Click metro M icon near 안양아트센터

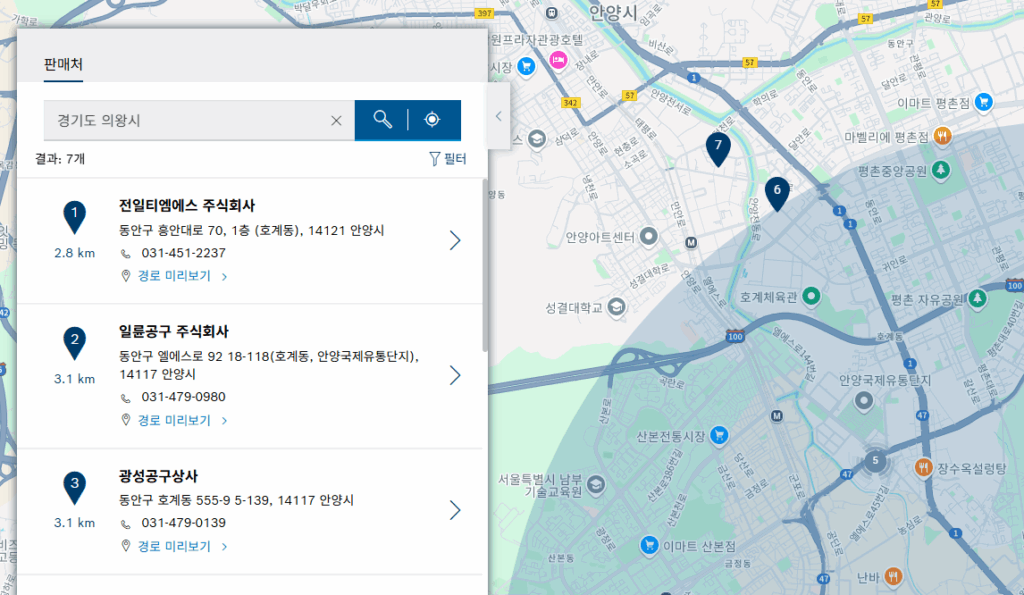coord(691,242)
